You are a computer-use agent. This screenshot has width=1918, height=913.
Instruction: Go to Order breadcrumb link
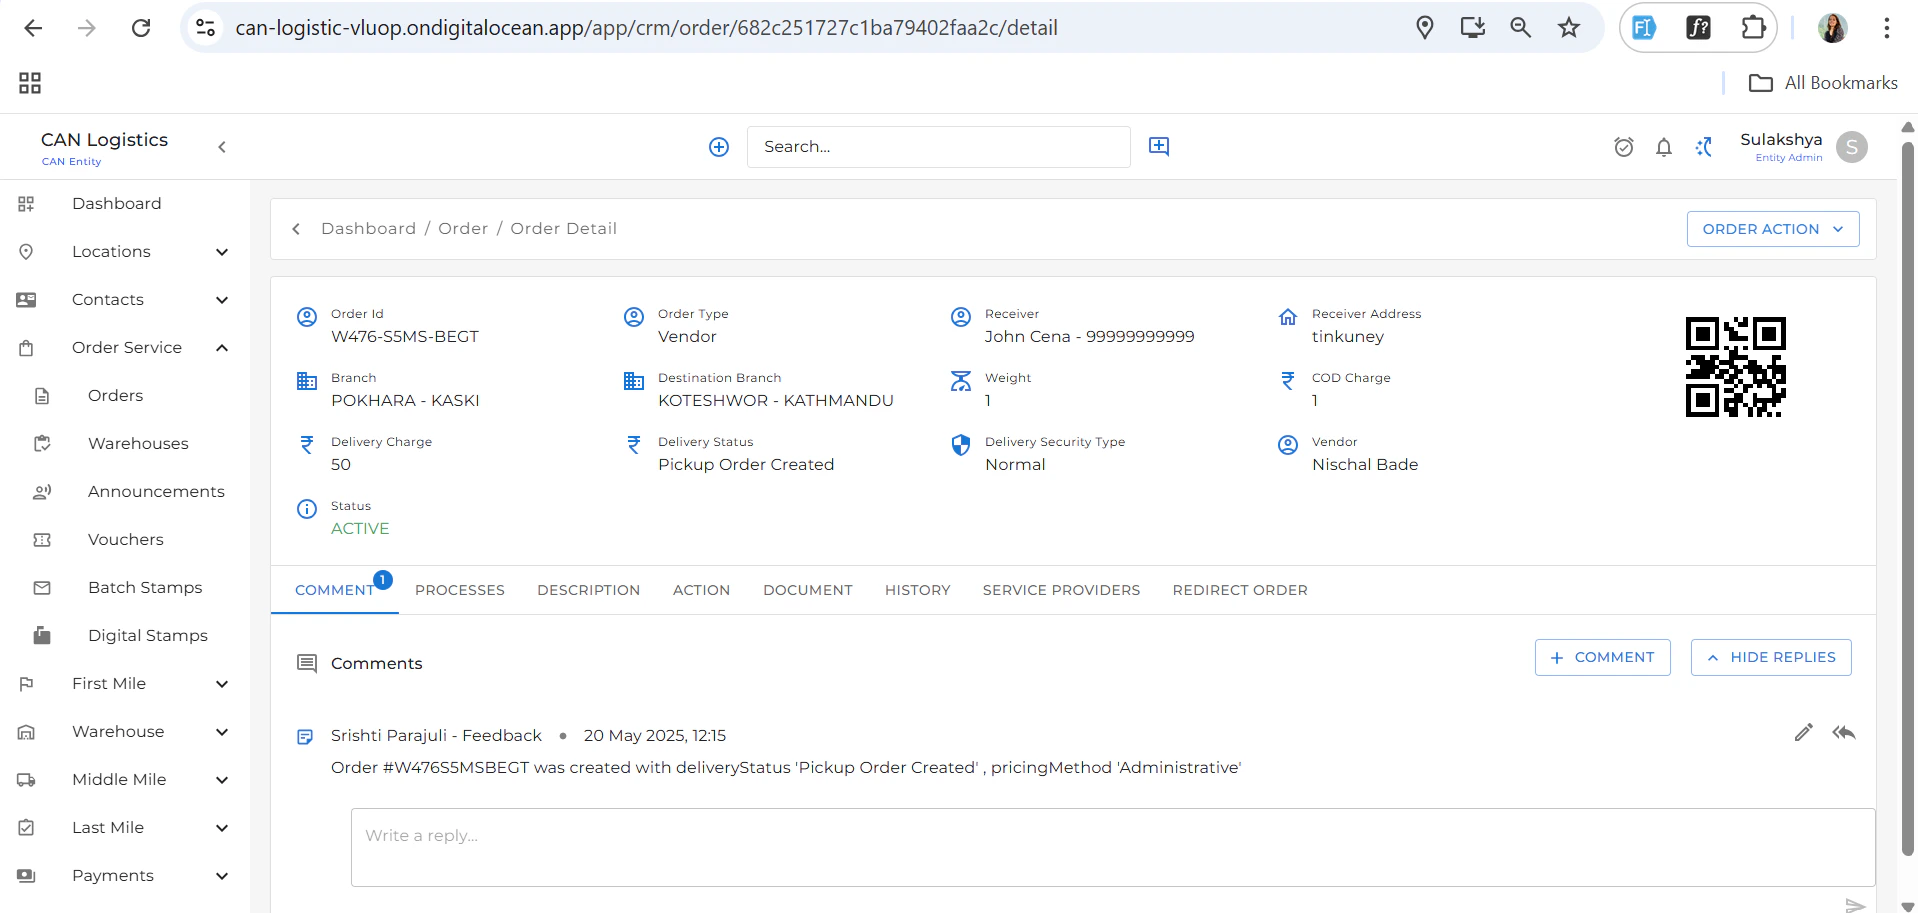(x=463, y=229)
